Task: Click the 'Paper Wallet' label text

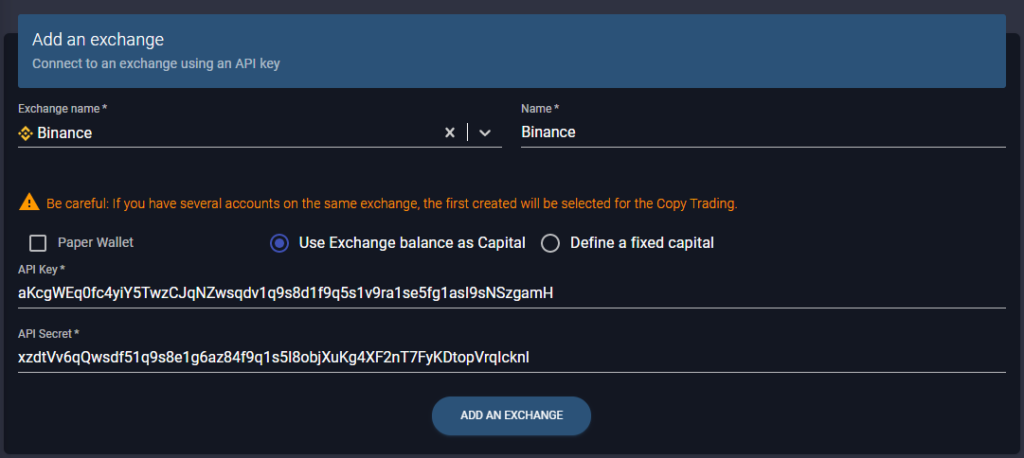Action: pyautogui.click(x=95, y=242)
